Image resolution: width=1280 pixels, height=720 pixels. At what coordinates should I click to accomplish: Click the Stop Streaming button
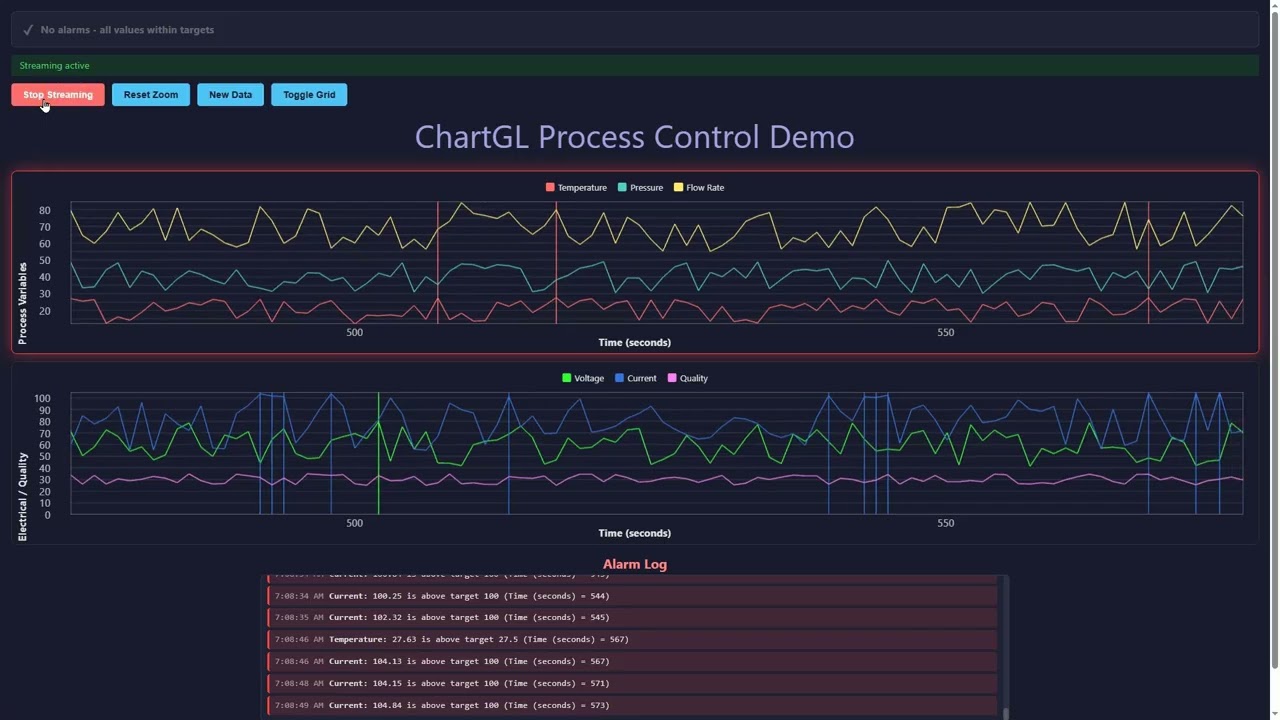point(58,95)
